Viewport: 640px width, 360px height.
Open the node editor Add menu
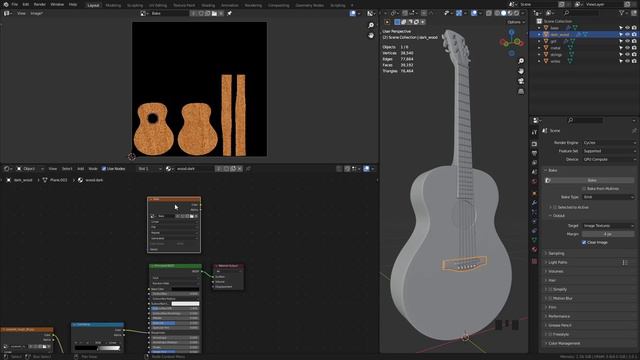[x=80, y=169]
